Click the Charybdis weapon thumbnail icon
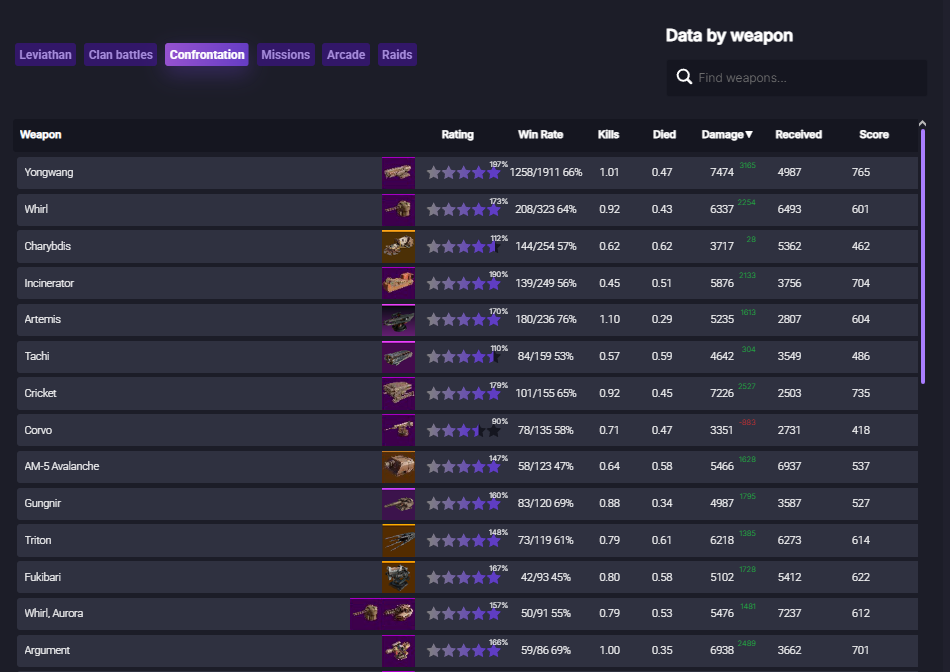The height and width of the screenshot is (672, 950). point(398,247)
